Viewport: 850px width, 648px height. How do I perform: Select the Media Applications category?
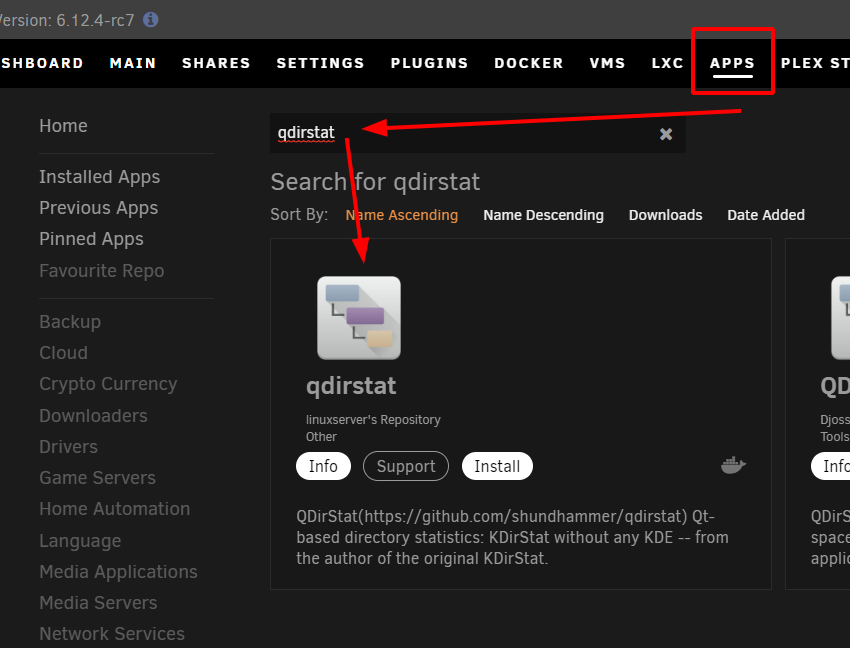coord(118,572)
